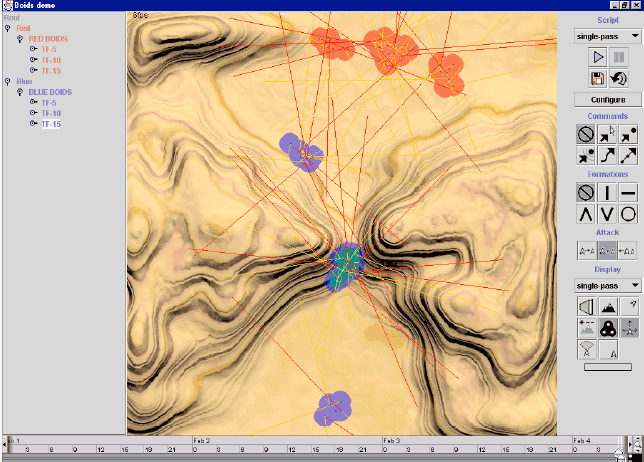
Task: Select red TF-10 in the tree
Action: coord(51,60)
